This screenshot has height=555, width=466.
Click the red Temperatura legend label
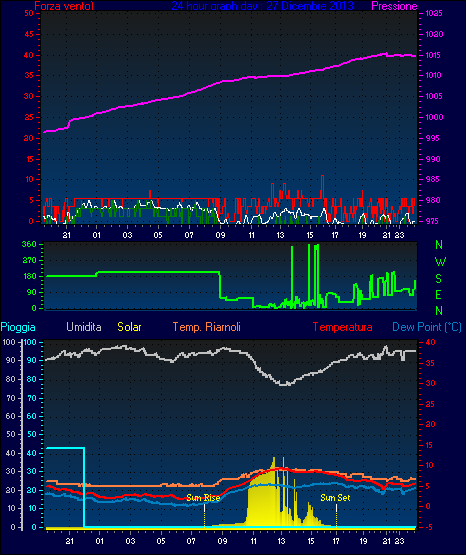(x=343, y=327)
